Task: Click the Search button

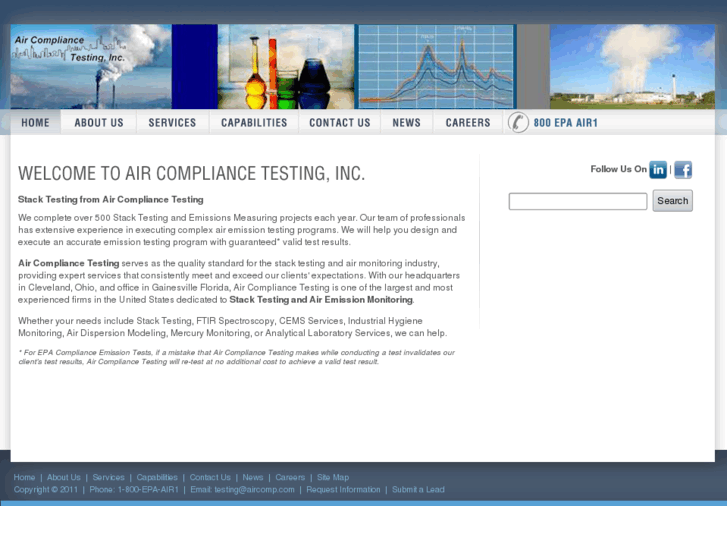Action: click(x=673, y=201)
